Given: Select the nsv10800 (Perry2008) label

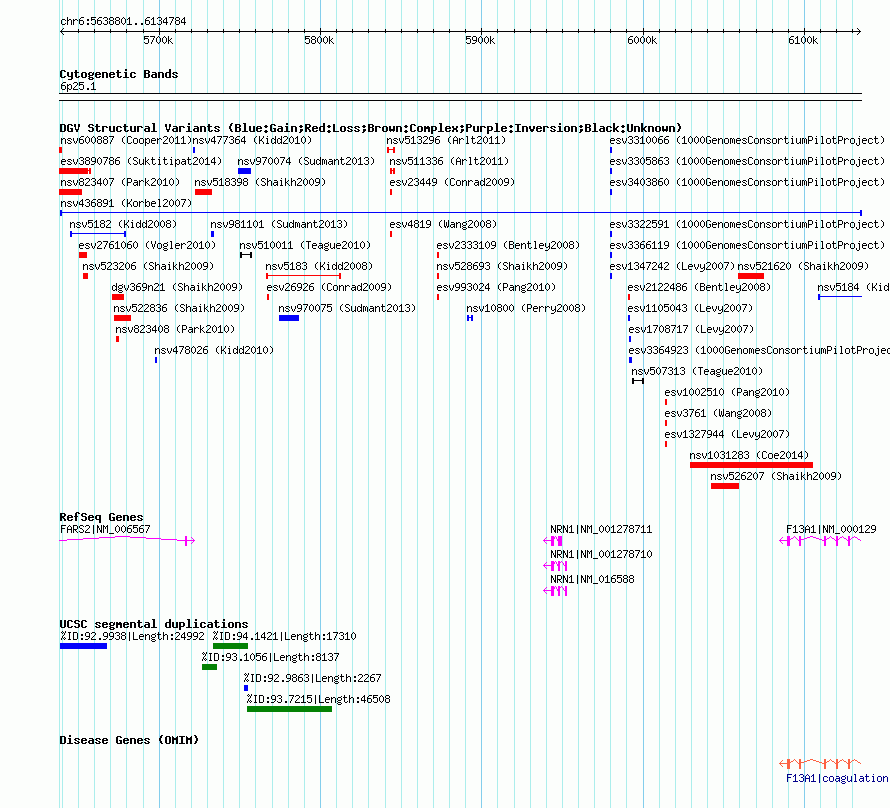Looking at the screenshot, I should 526,308.
